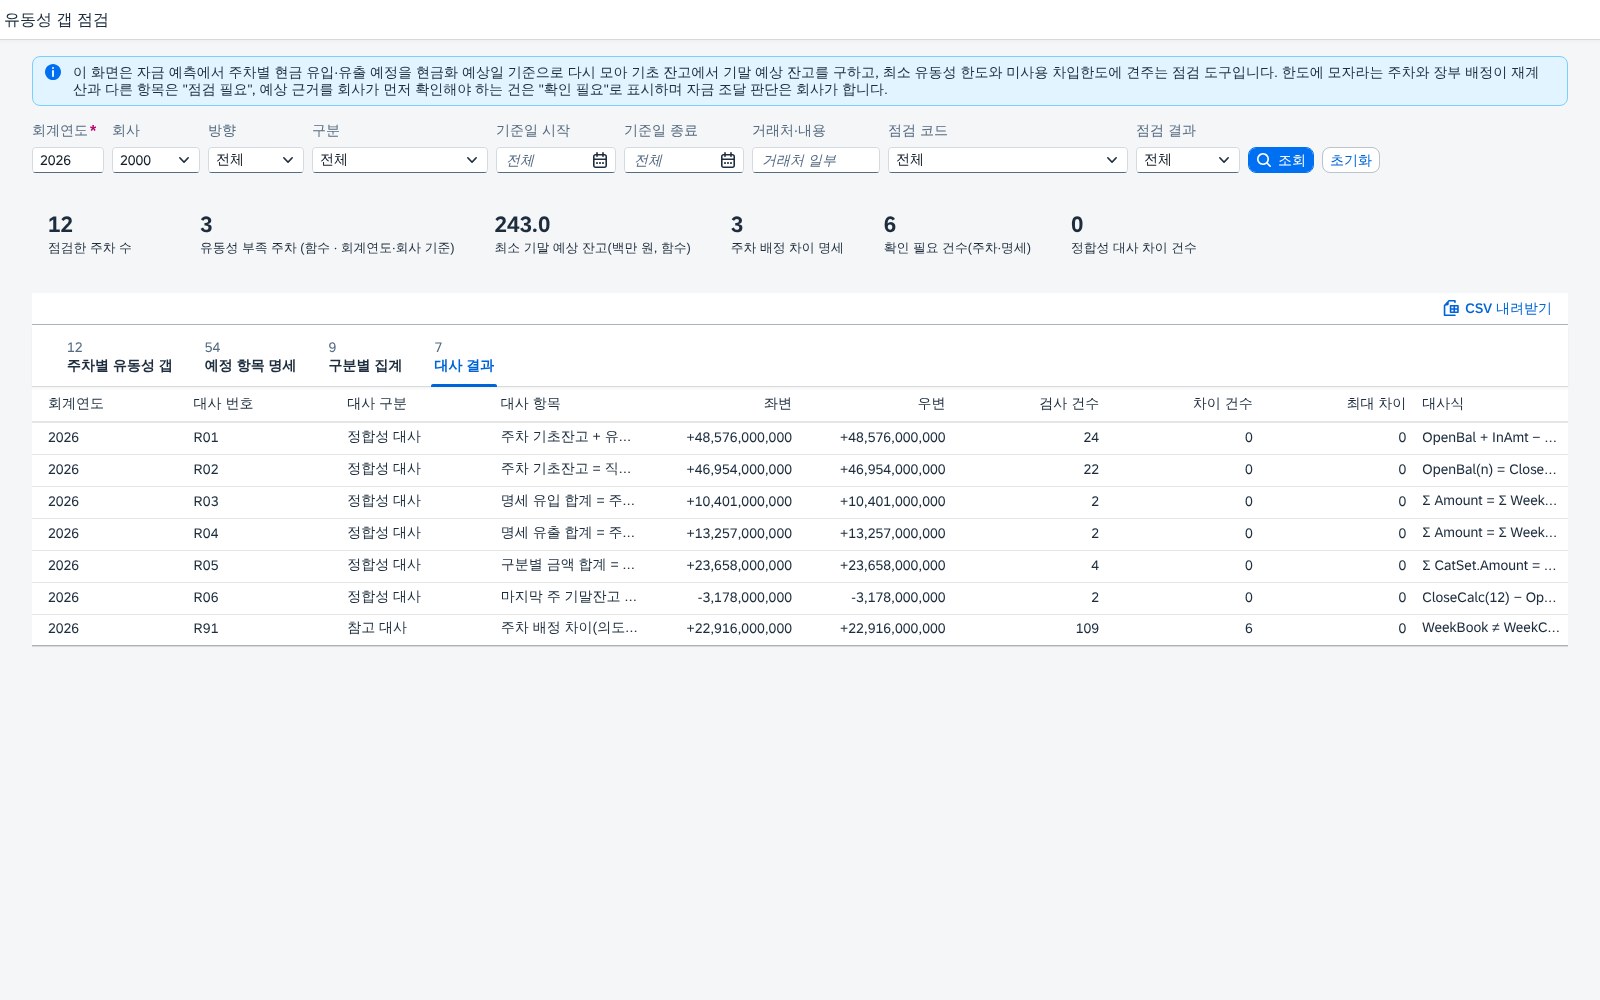Click the 차이 건수 column header
Image resolution: width=1600 pixels, height=1000 pixels.
1222,404
